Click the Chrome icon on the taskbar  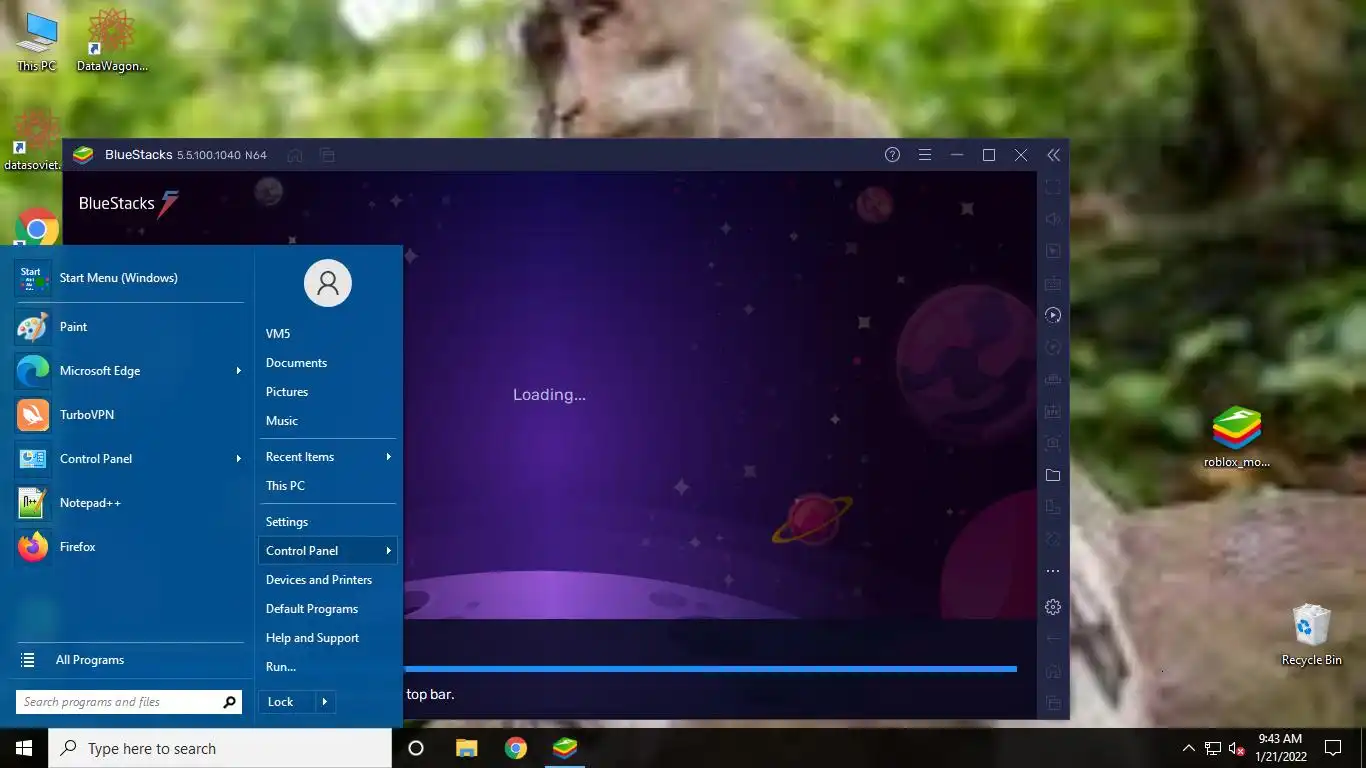tap(516, 748)
